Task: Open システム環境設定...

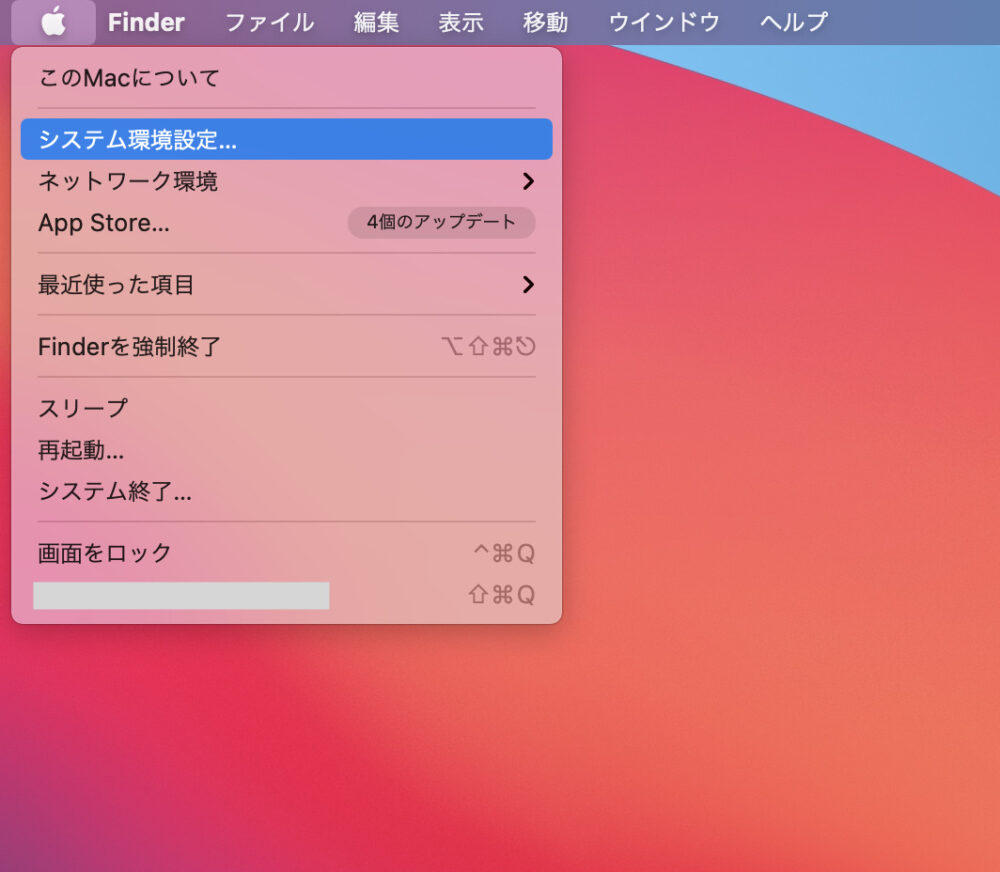Action: point(286,139)
